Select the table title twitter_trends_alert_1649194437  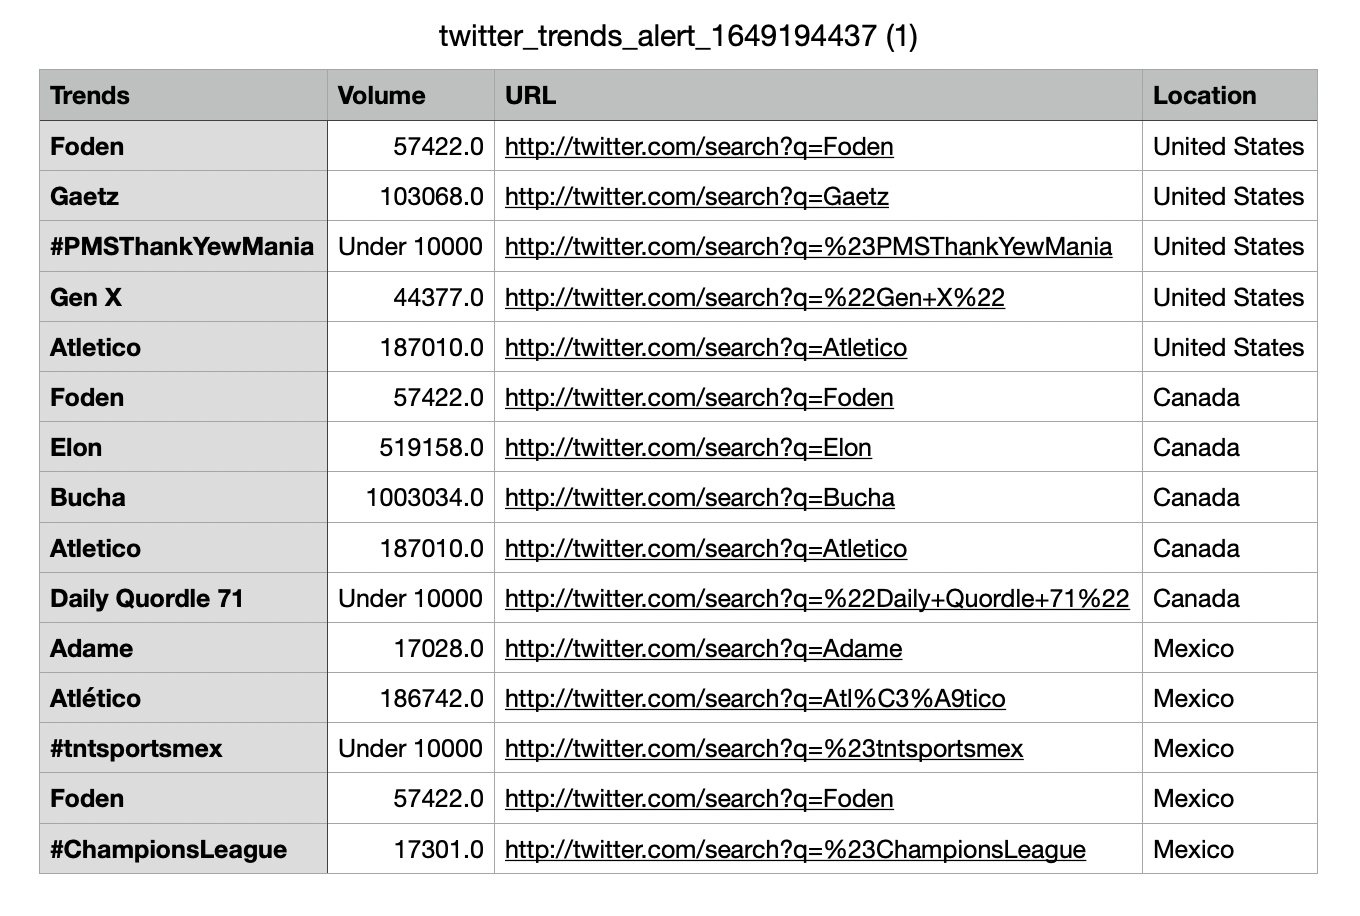678,36
